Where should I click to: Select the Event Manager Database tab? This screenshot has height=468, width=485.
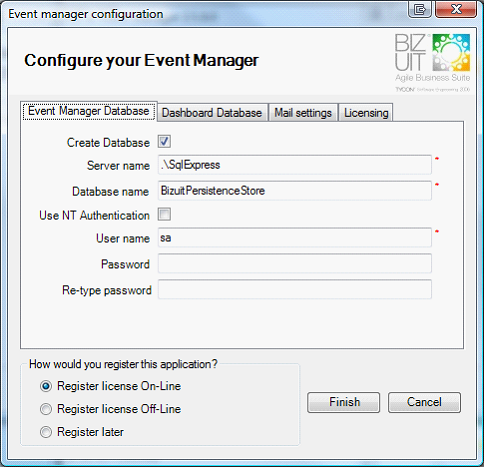[89, 111]
